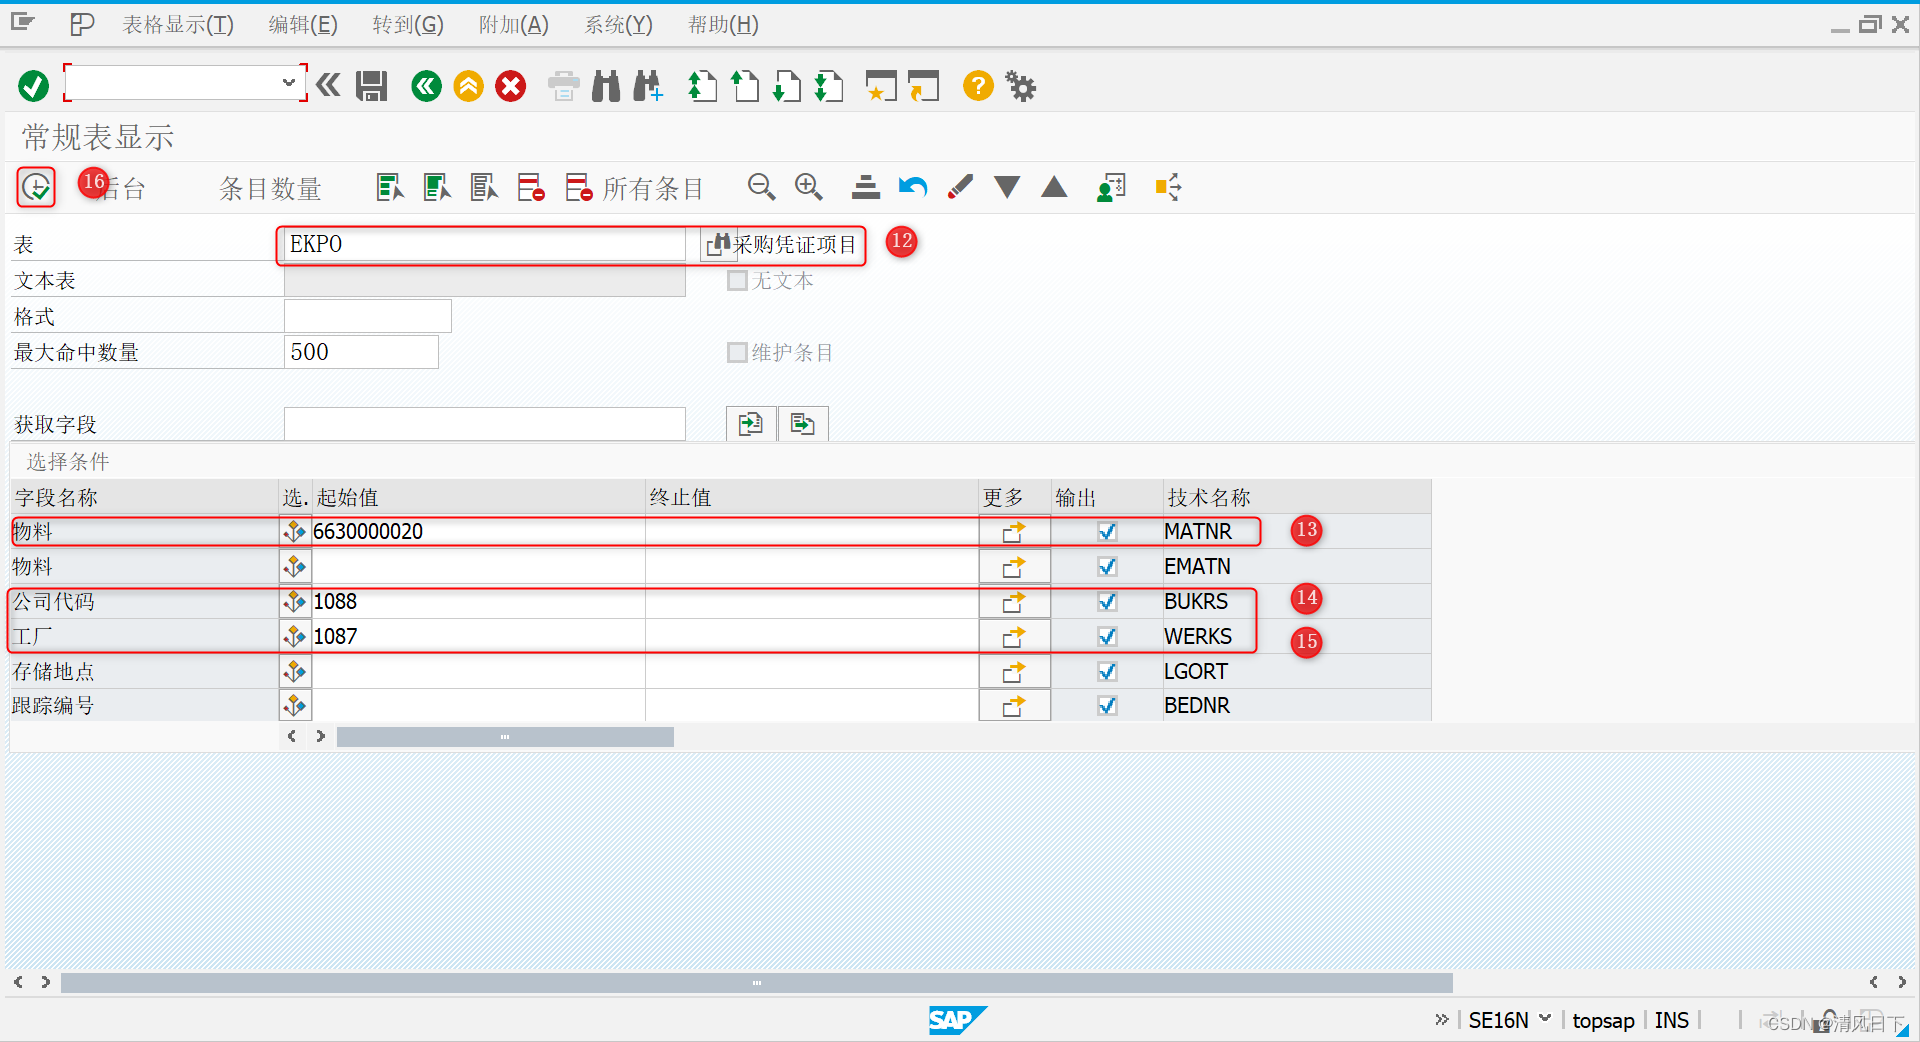Click the Save icon in the toolbar

pos(370,86)
